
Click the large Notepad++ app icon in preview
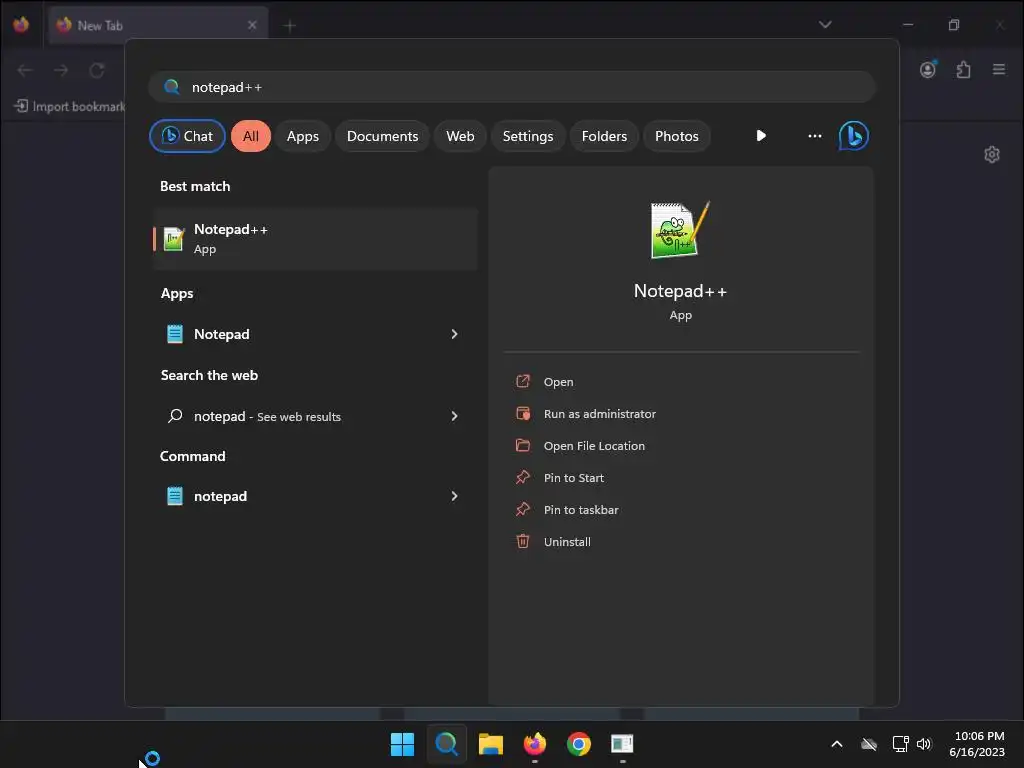click(x=680, y=230)
